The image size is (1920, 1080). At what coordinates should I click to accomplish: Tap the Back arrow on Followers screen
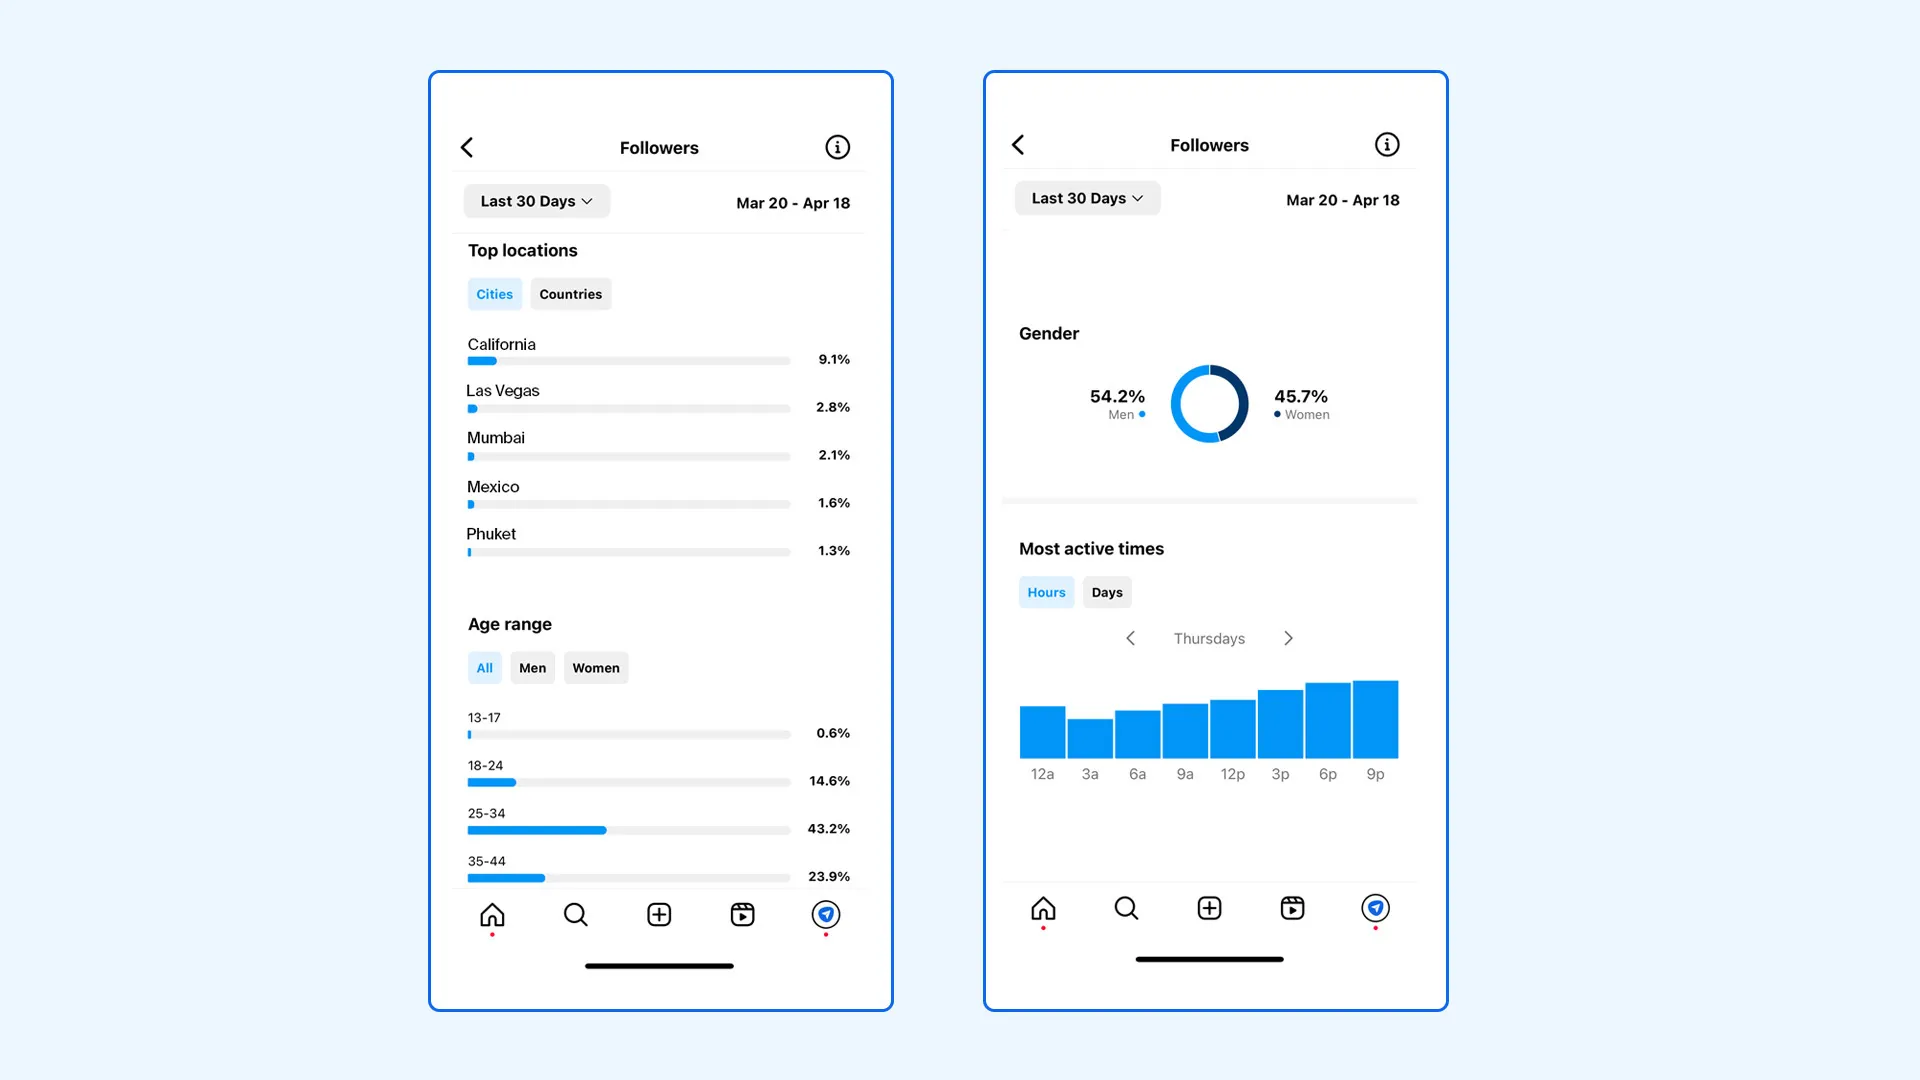pos(469,146)
